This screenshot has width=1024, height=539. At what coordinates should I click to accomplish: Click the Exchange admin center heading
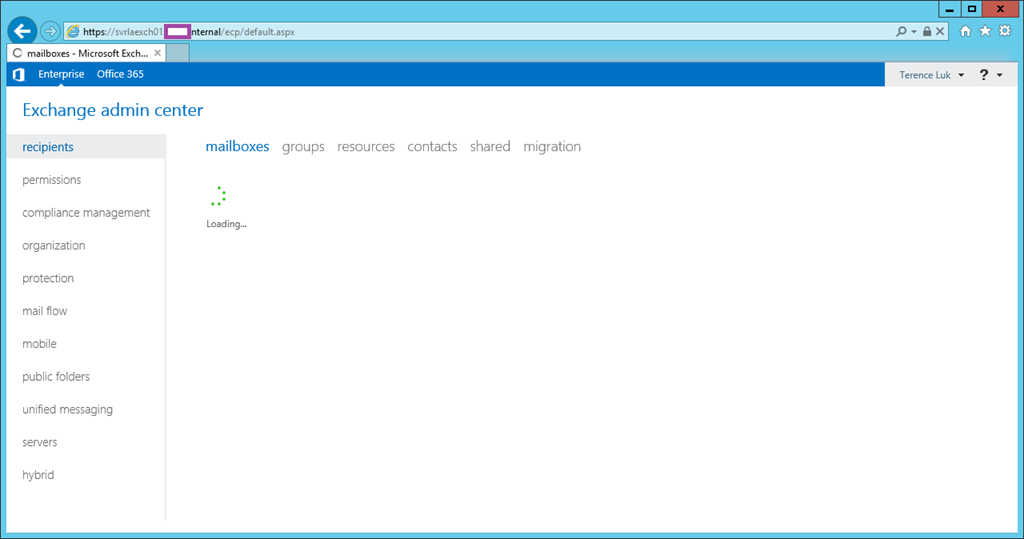(x=112, y=110)
